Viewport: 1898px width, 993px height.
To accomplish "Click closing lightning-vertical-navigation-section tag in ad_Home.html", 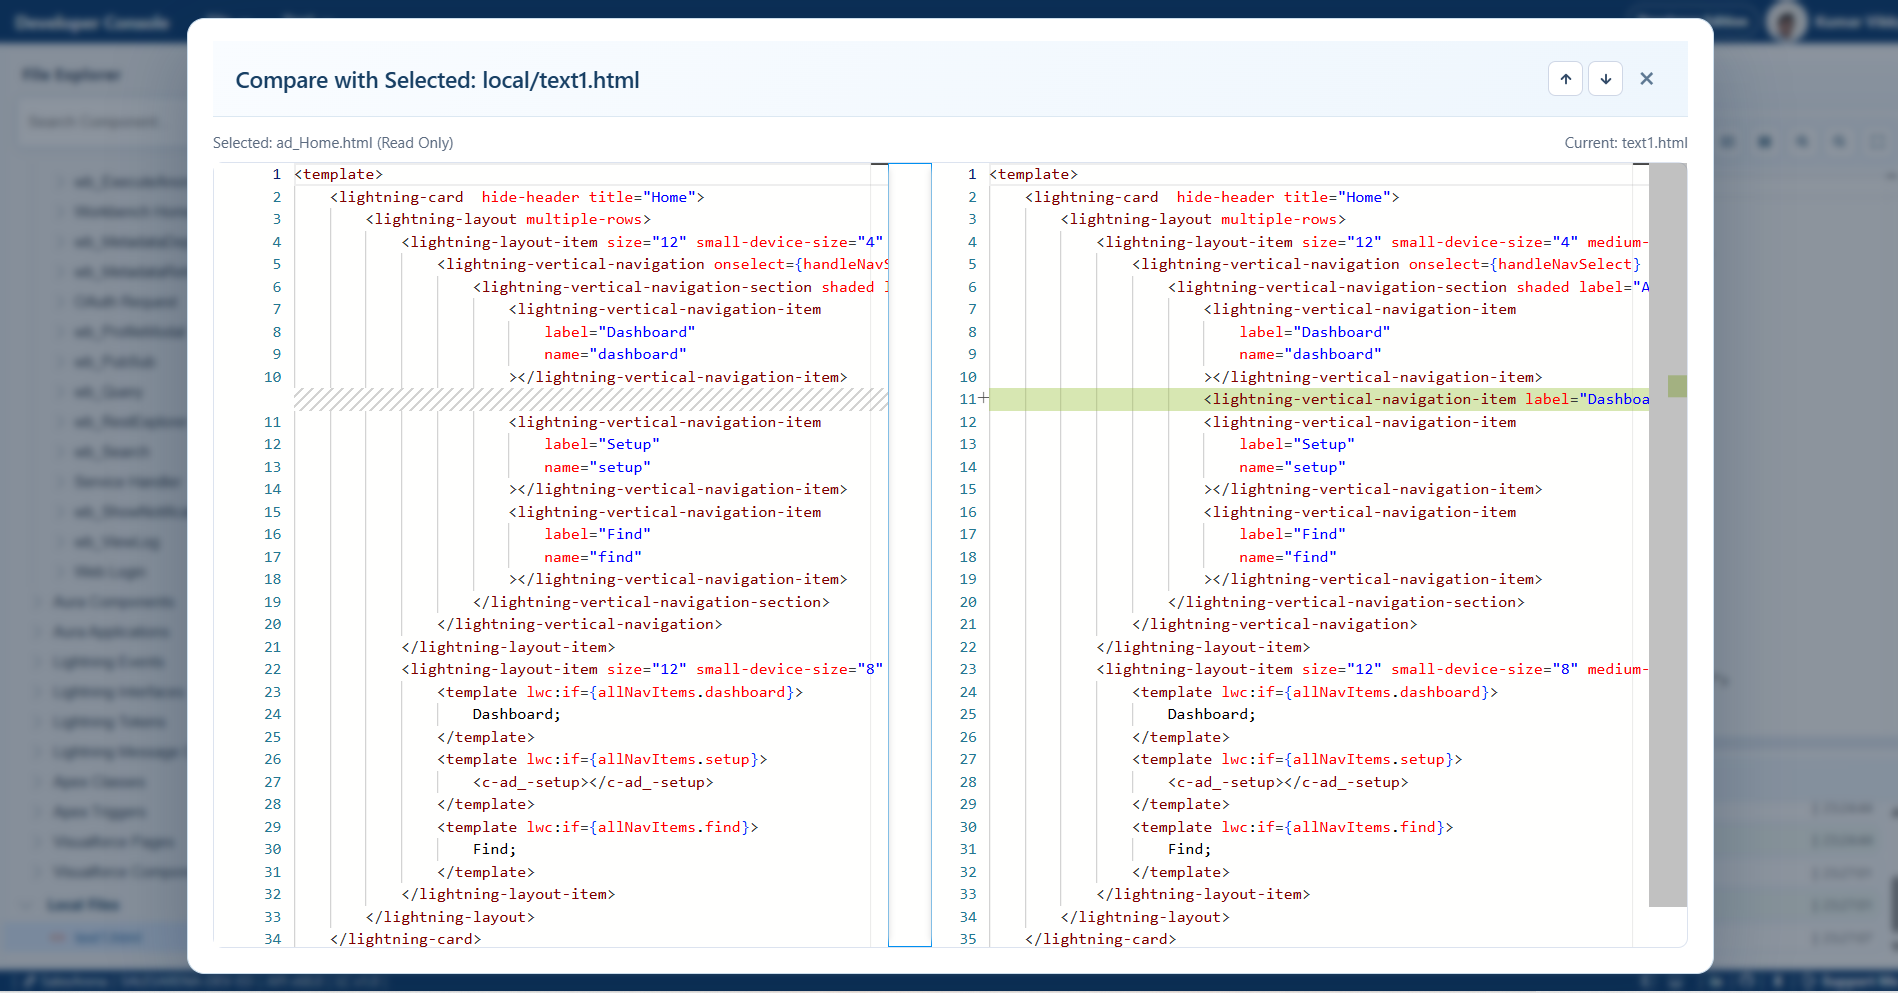I will [x=651, y=602].
